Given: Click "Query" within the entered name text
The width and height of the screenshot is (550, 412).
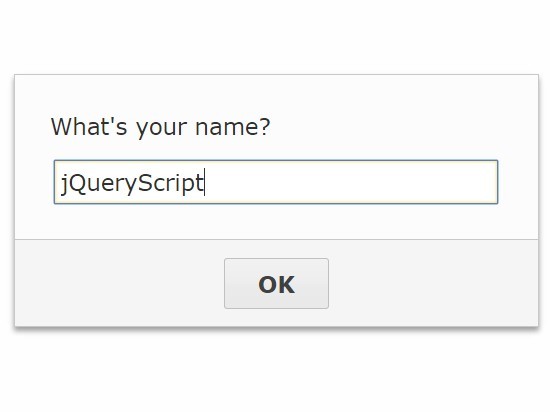Looking at the screenshot, I should [x=103, y=184].
